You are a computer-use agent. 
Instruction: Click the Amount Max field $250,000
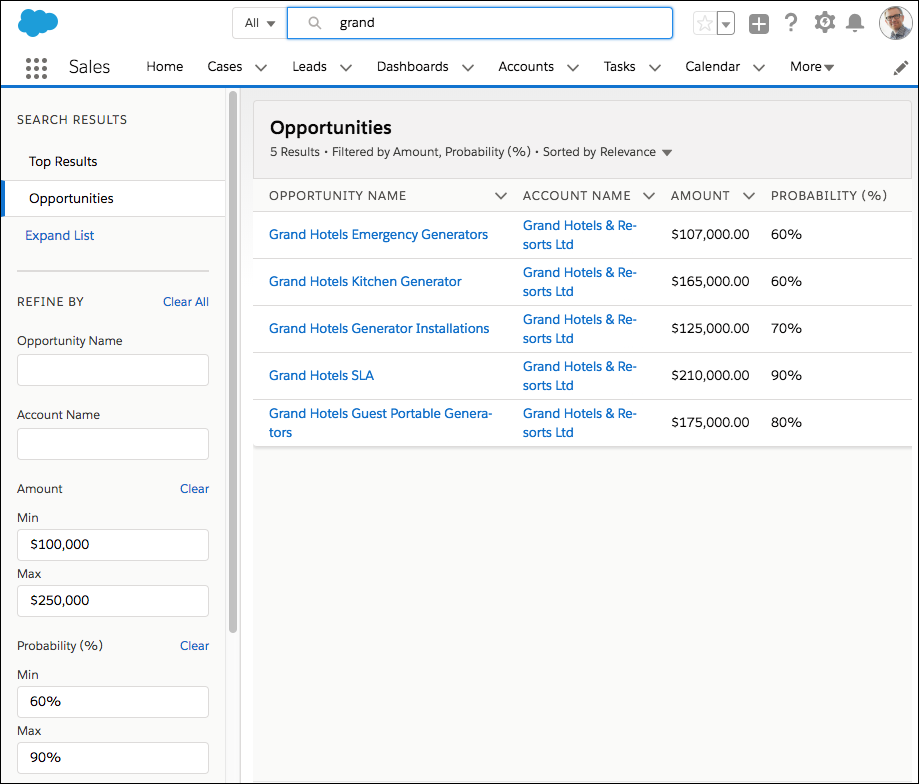113,601
